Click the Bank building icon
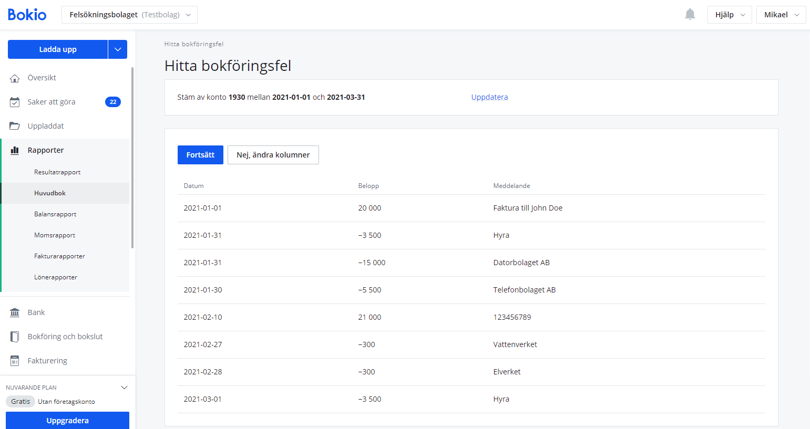The width and height of the screenshot is (810, 429). (x=15, y=313)
